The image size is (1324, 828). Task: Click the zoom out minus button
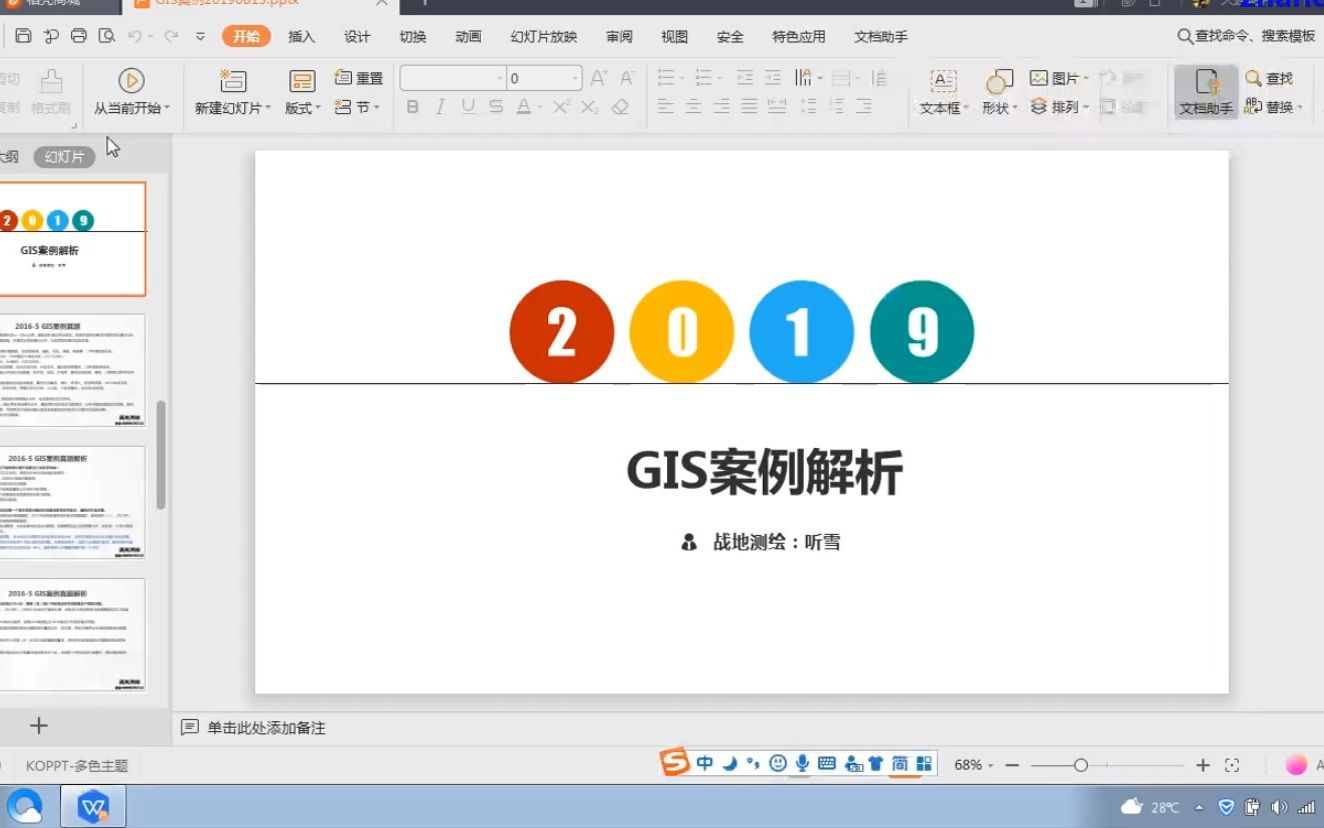click(x=1012, y=765)
